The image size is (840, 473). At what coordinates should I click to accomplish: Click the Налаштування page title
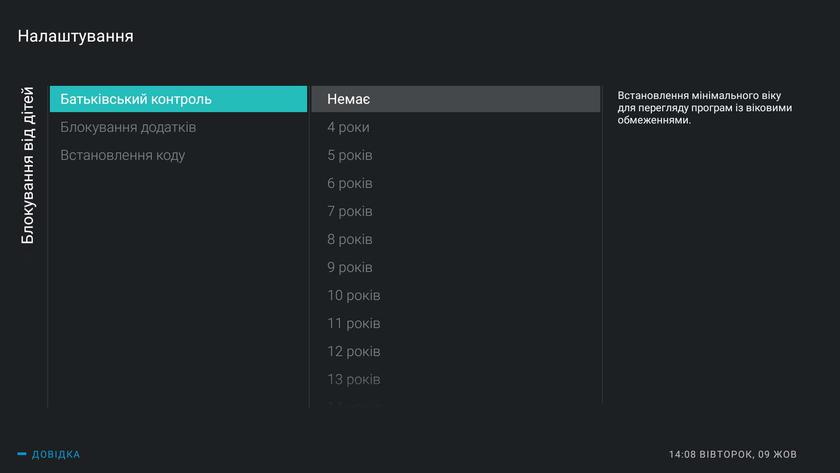(x=76, y=36)
